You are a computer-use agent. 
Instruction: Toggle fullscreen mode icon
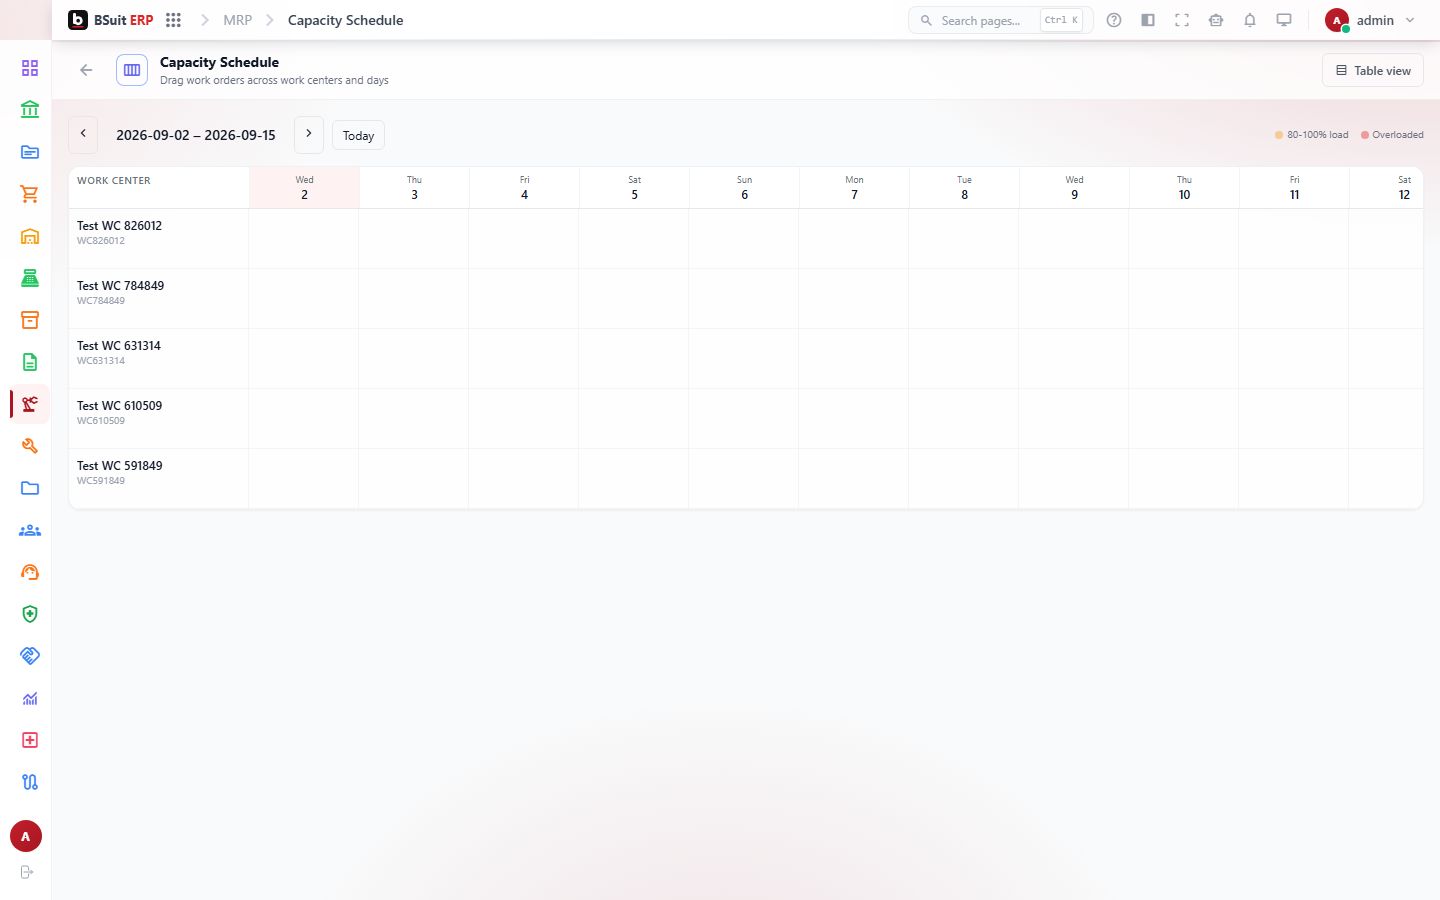point(1182,20)
